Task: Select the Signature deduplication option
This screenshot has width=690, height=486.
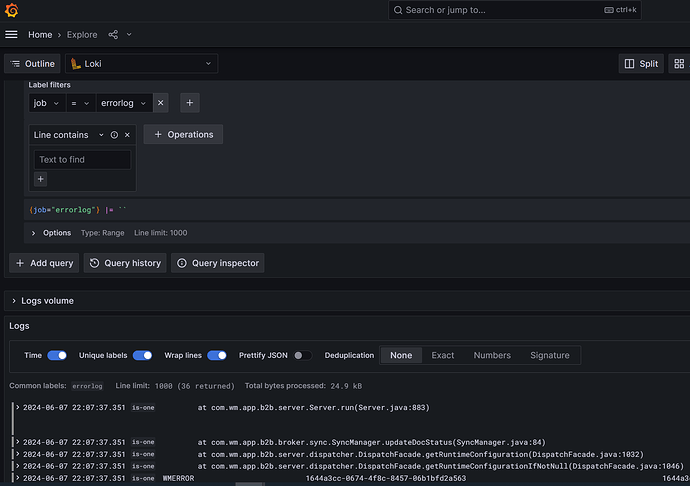Action: click(x=549, y=355)
